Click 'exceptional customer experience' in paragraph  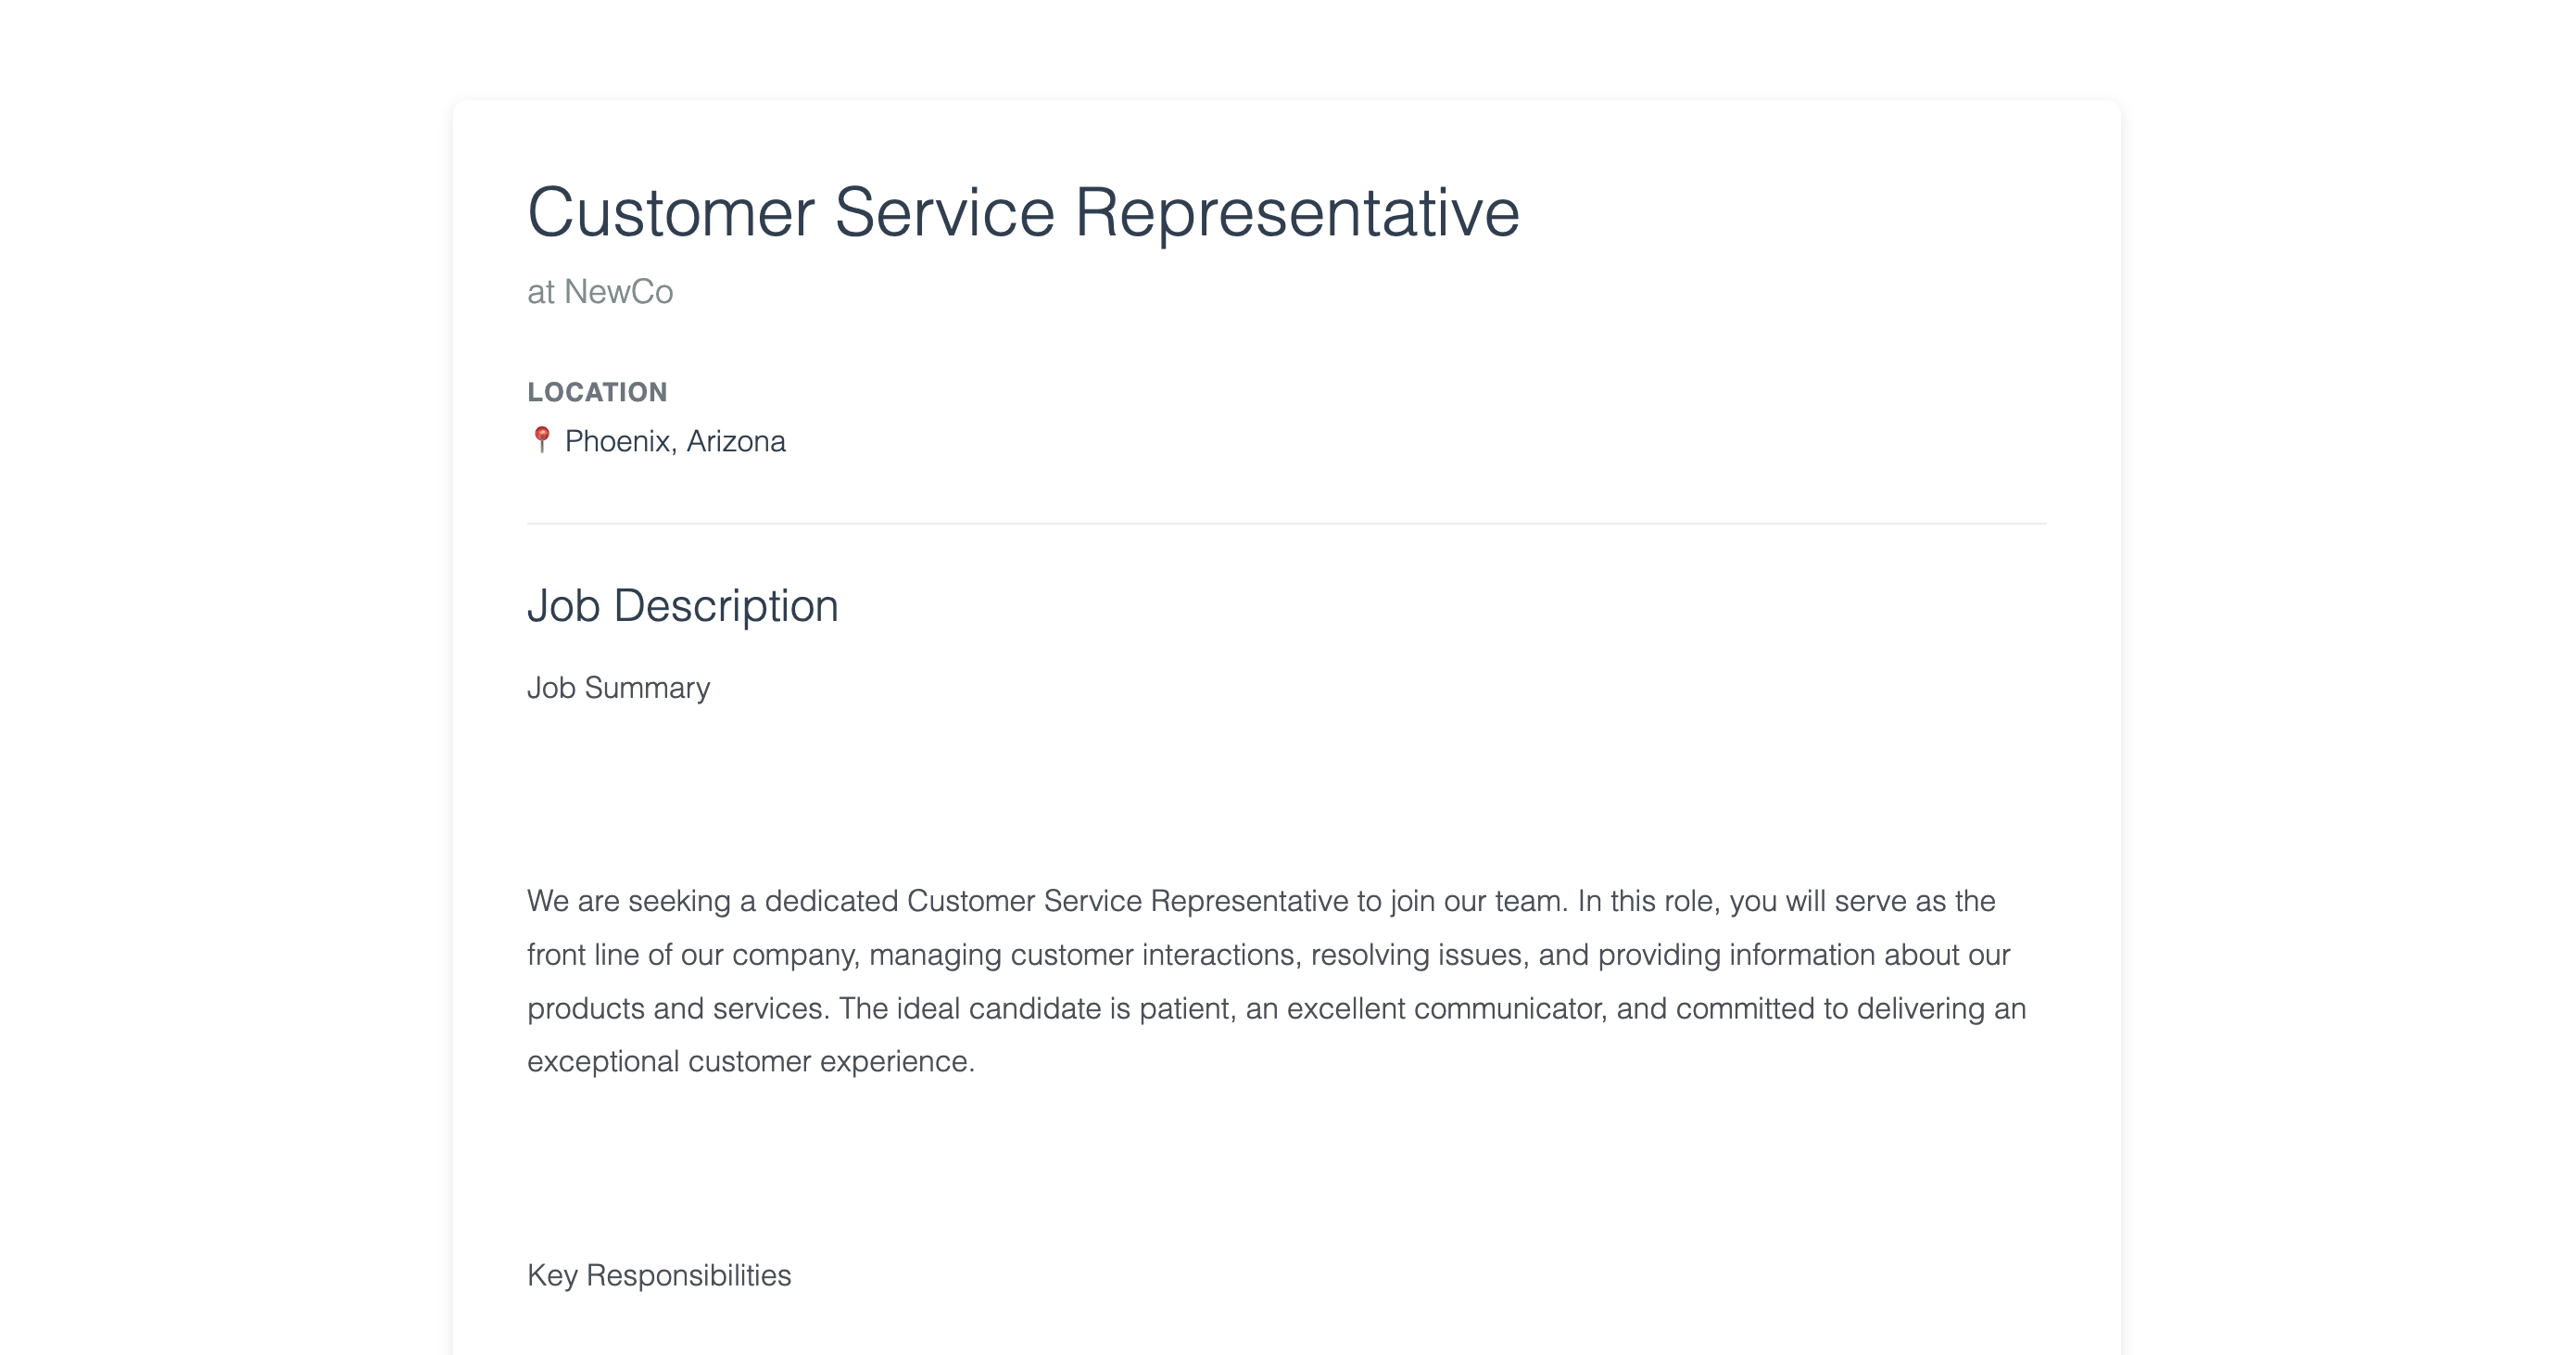(x=750, y=1061)
